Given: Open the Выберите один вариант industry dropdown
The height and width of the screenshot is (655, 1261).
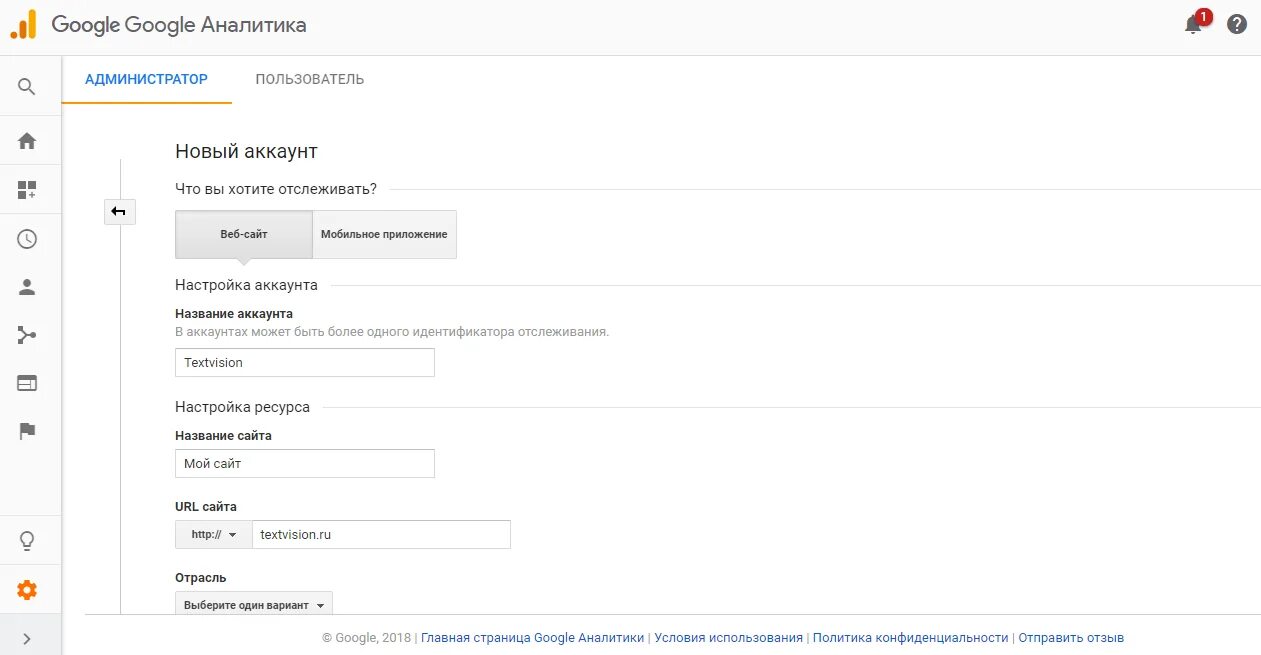Looking at the screenshot, I should [x=254, y=605].
